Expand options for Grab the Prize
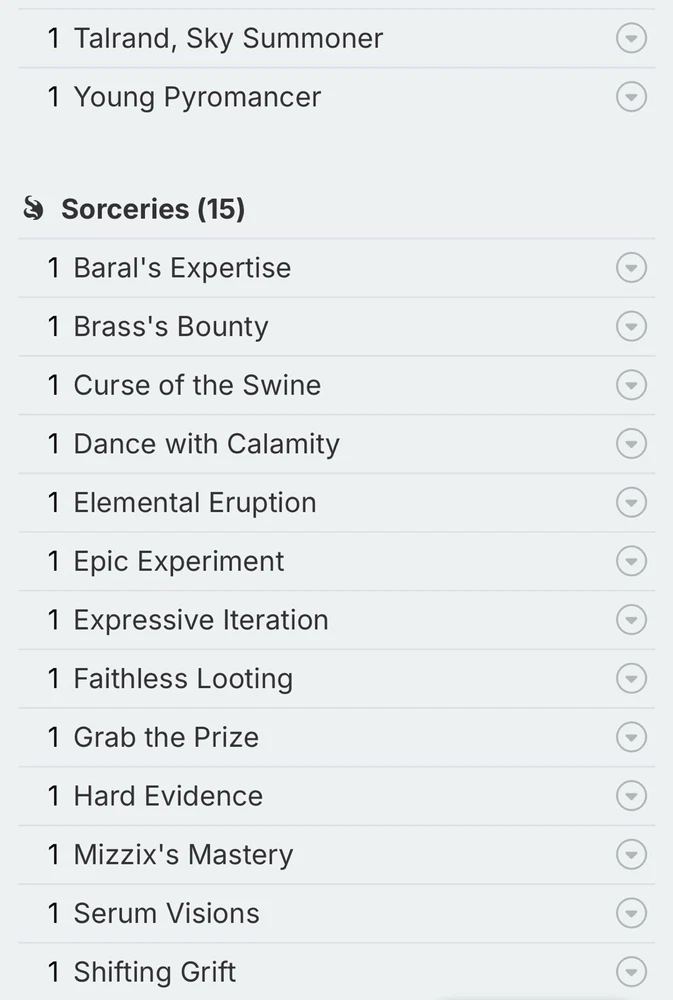The height and width of the screenshot is (1000, 673). click(631, 737)
